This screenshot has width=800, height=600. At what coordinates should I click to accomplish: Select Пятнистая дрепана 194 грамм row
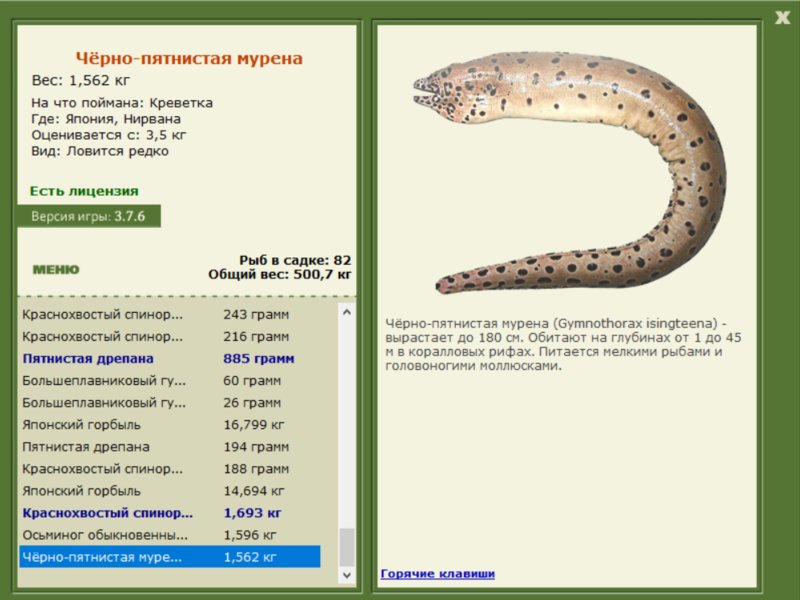[x=170, y=447]
